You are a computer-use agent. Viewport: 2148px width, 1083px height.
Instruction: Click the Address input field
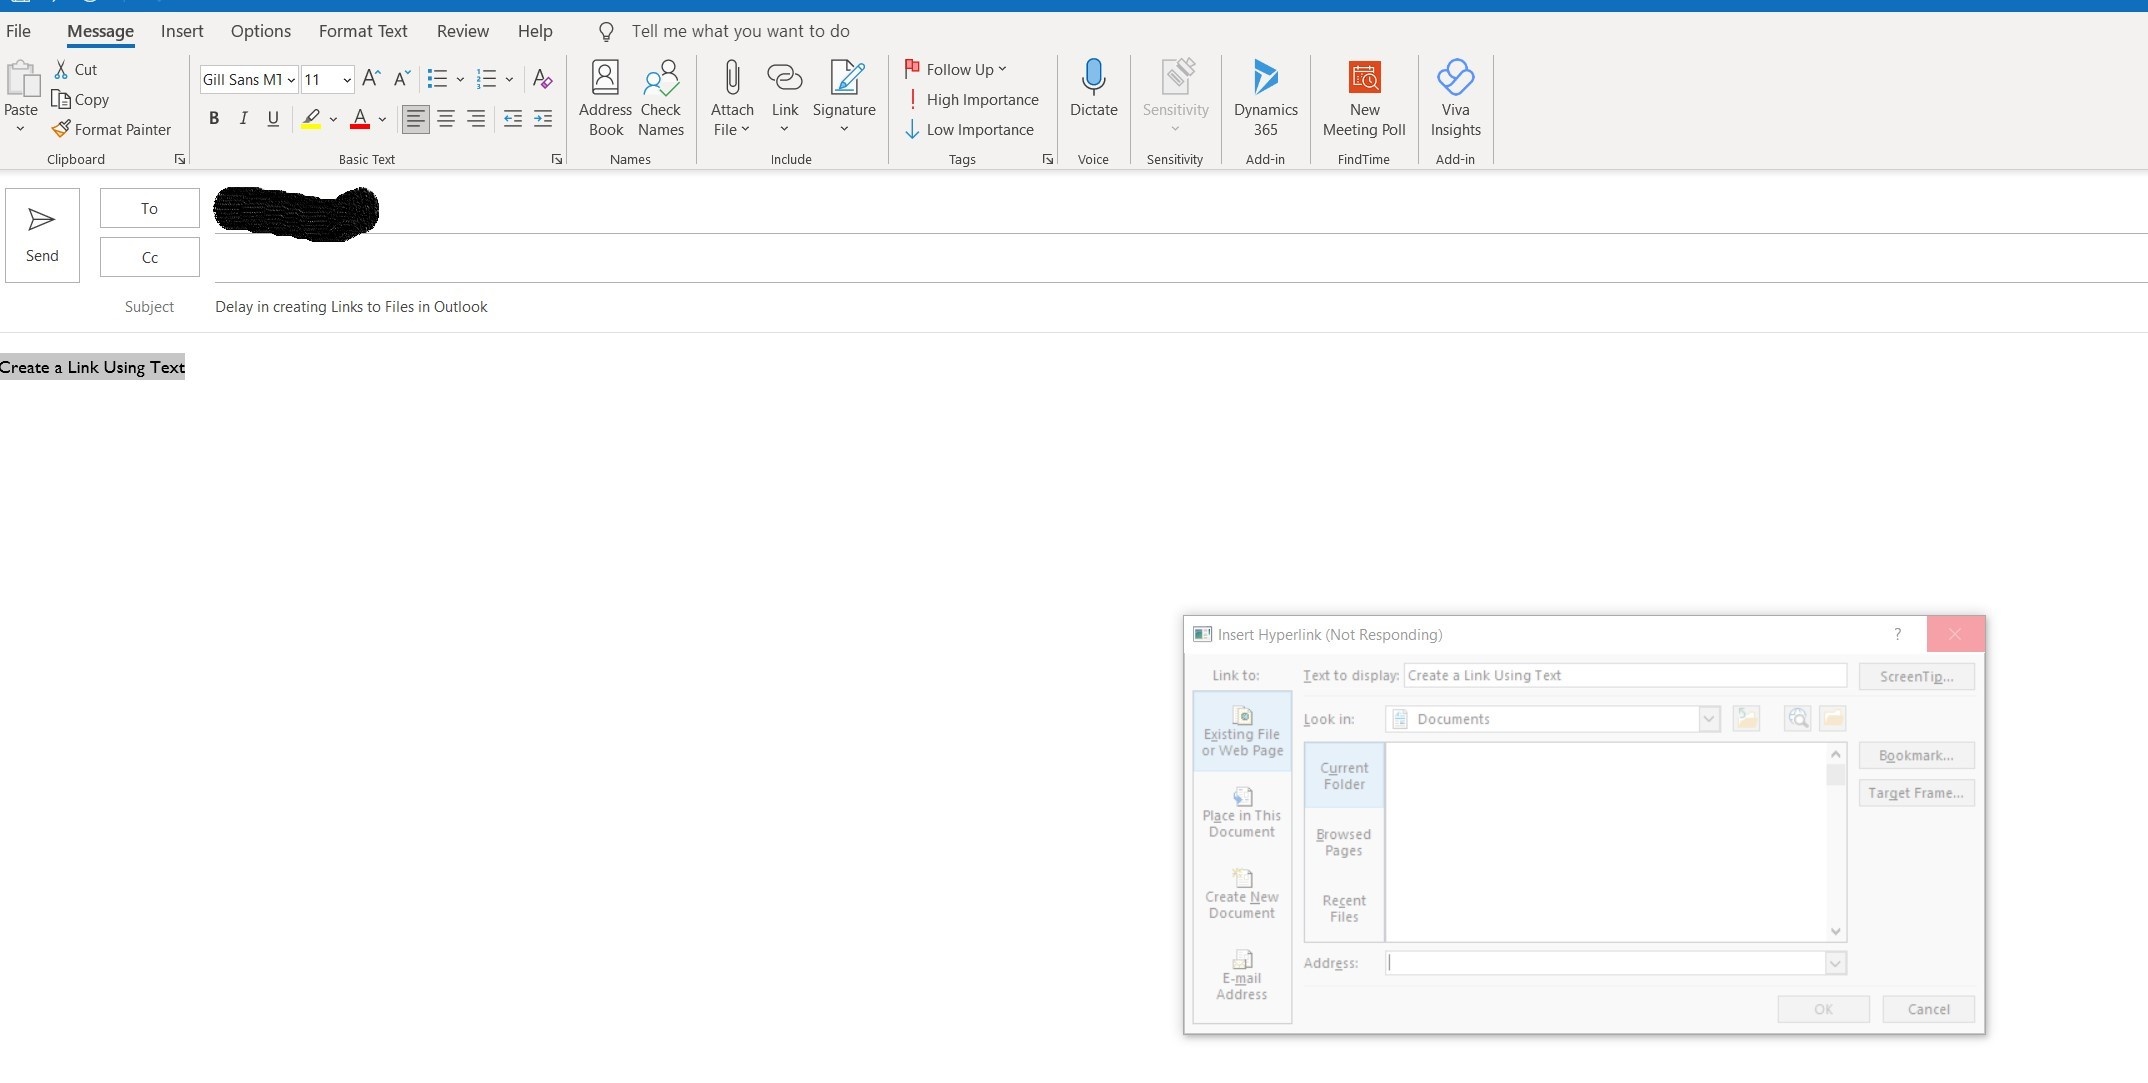click(1606, 963)
